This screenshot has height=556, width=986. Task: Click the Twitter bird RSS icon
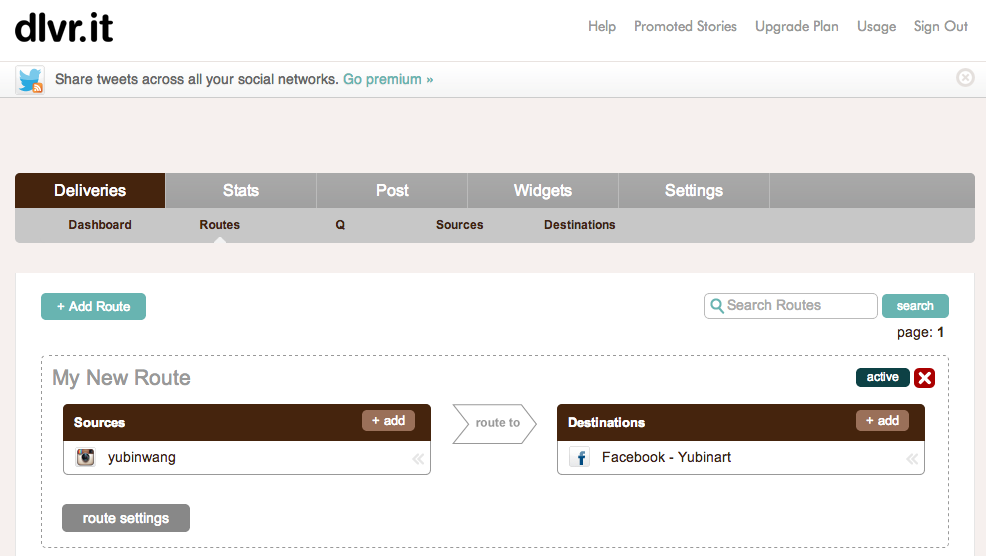(x=30, y=80)
